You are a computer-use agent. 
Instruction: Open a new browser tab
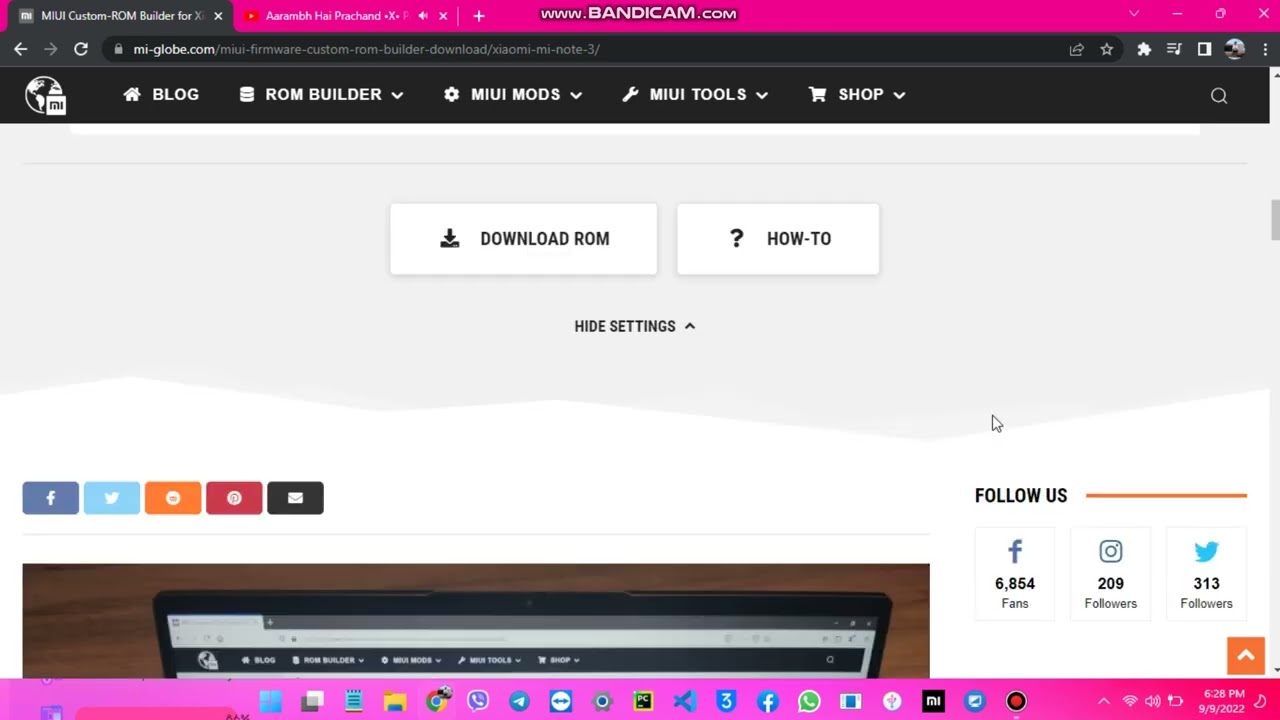tap(479, 16)
